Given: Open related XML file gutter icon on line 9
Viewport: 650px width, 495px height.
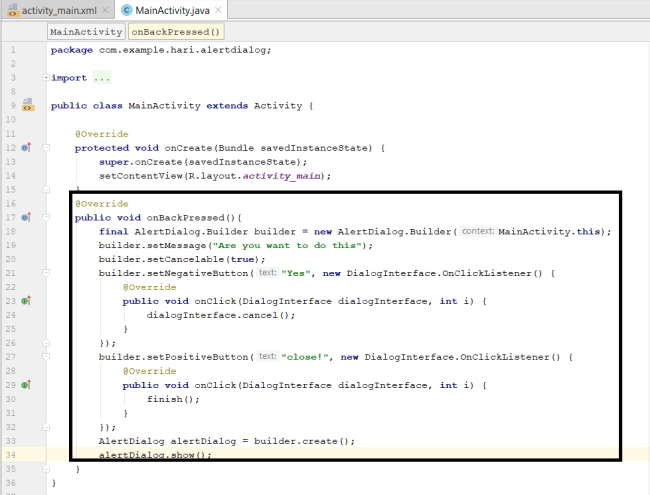Looking at the screenshot, I should (28, 105).
